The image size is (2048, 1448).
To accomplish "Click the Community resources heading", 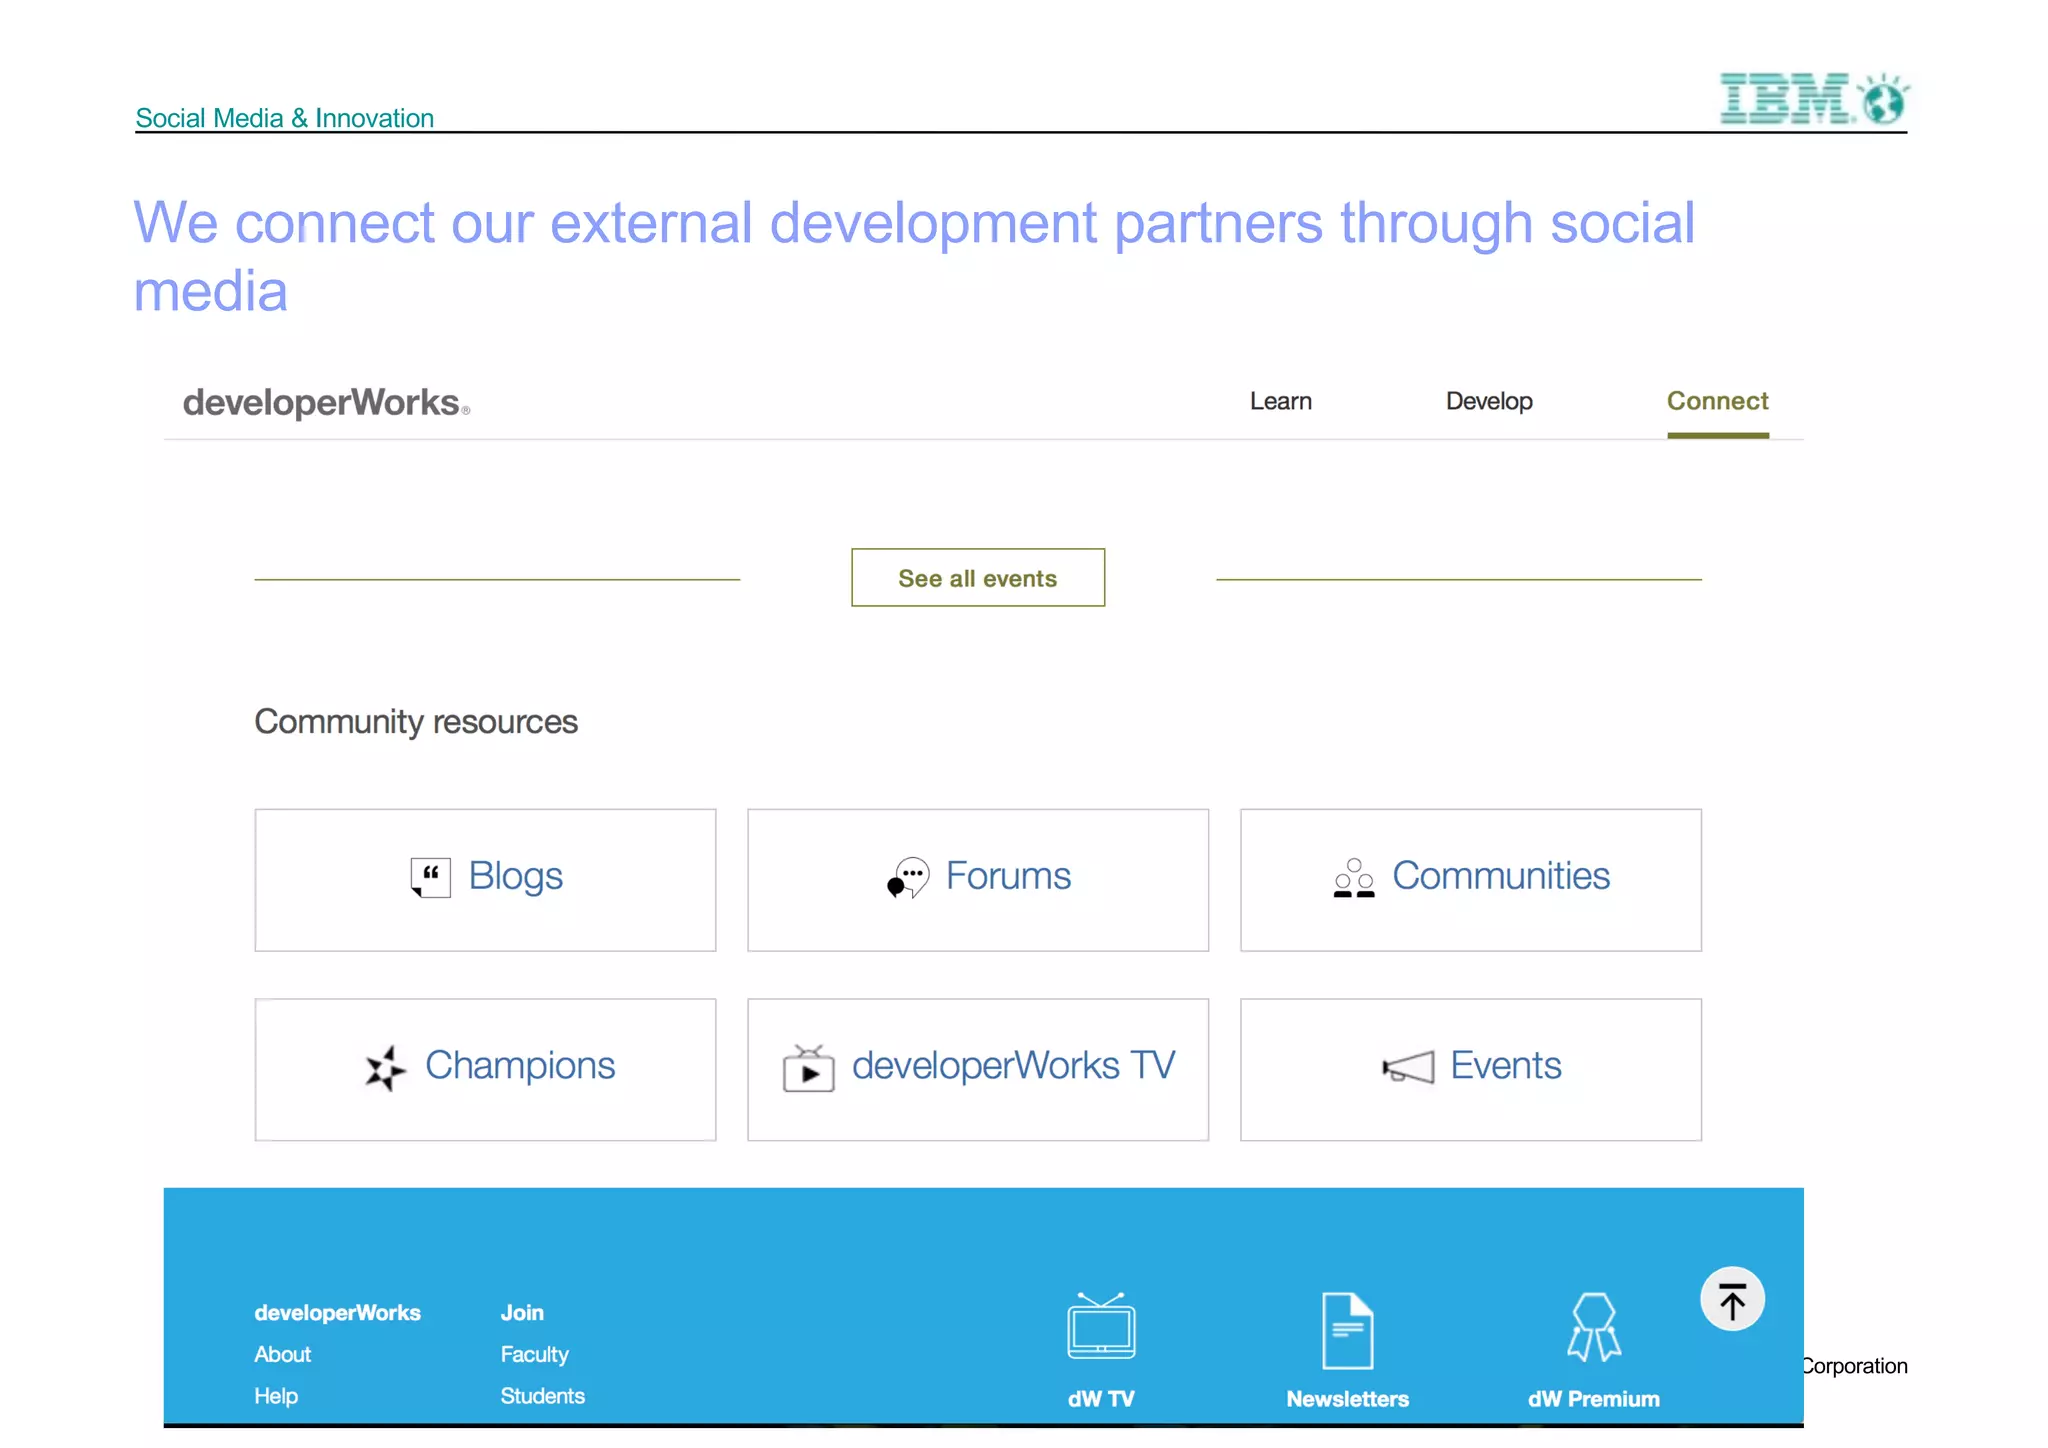I will click(416, 722).
